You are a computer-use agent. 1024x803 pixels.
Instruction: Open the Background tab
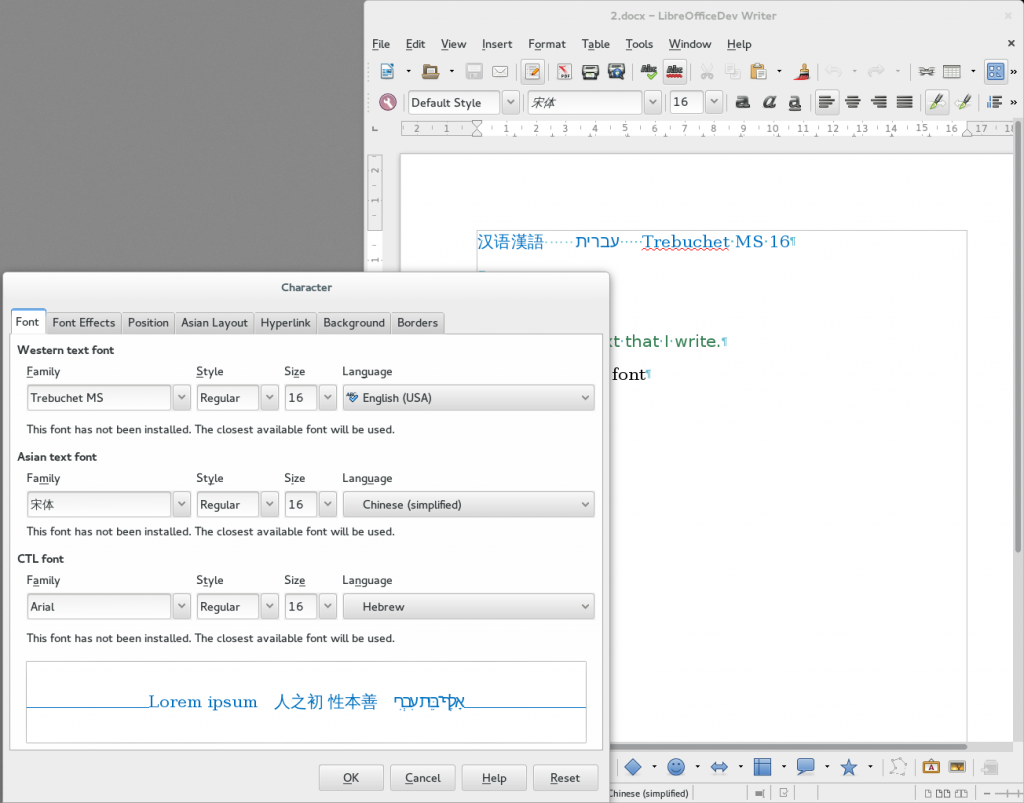(354, 323)
